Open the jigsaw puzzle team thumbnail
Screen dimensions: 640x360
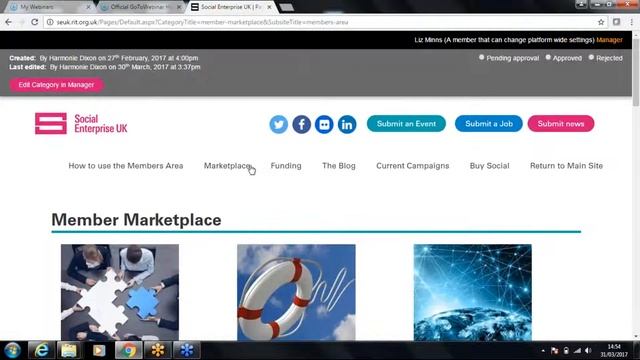[120, 292]
